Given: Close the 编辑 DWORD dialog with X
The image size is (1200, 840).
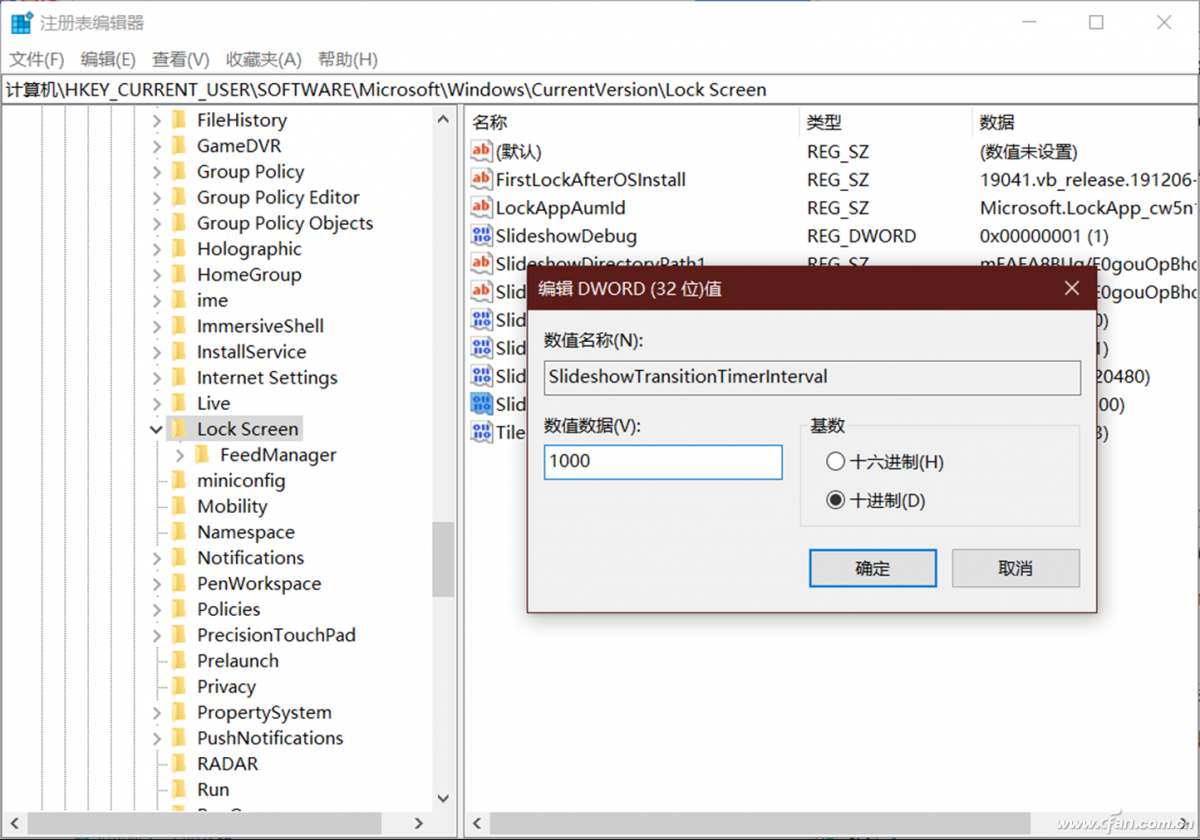Looking at the screenshot, I should pos(1072,289).
